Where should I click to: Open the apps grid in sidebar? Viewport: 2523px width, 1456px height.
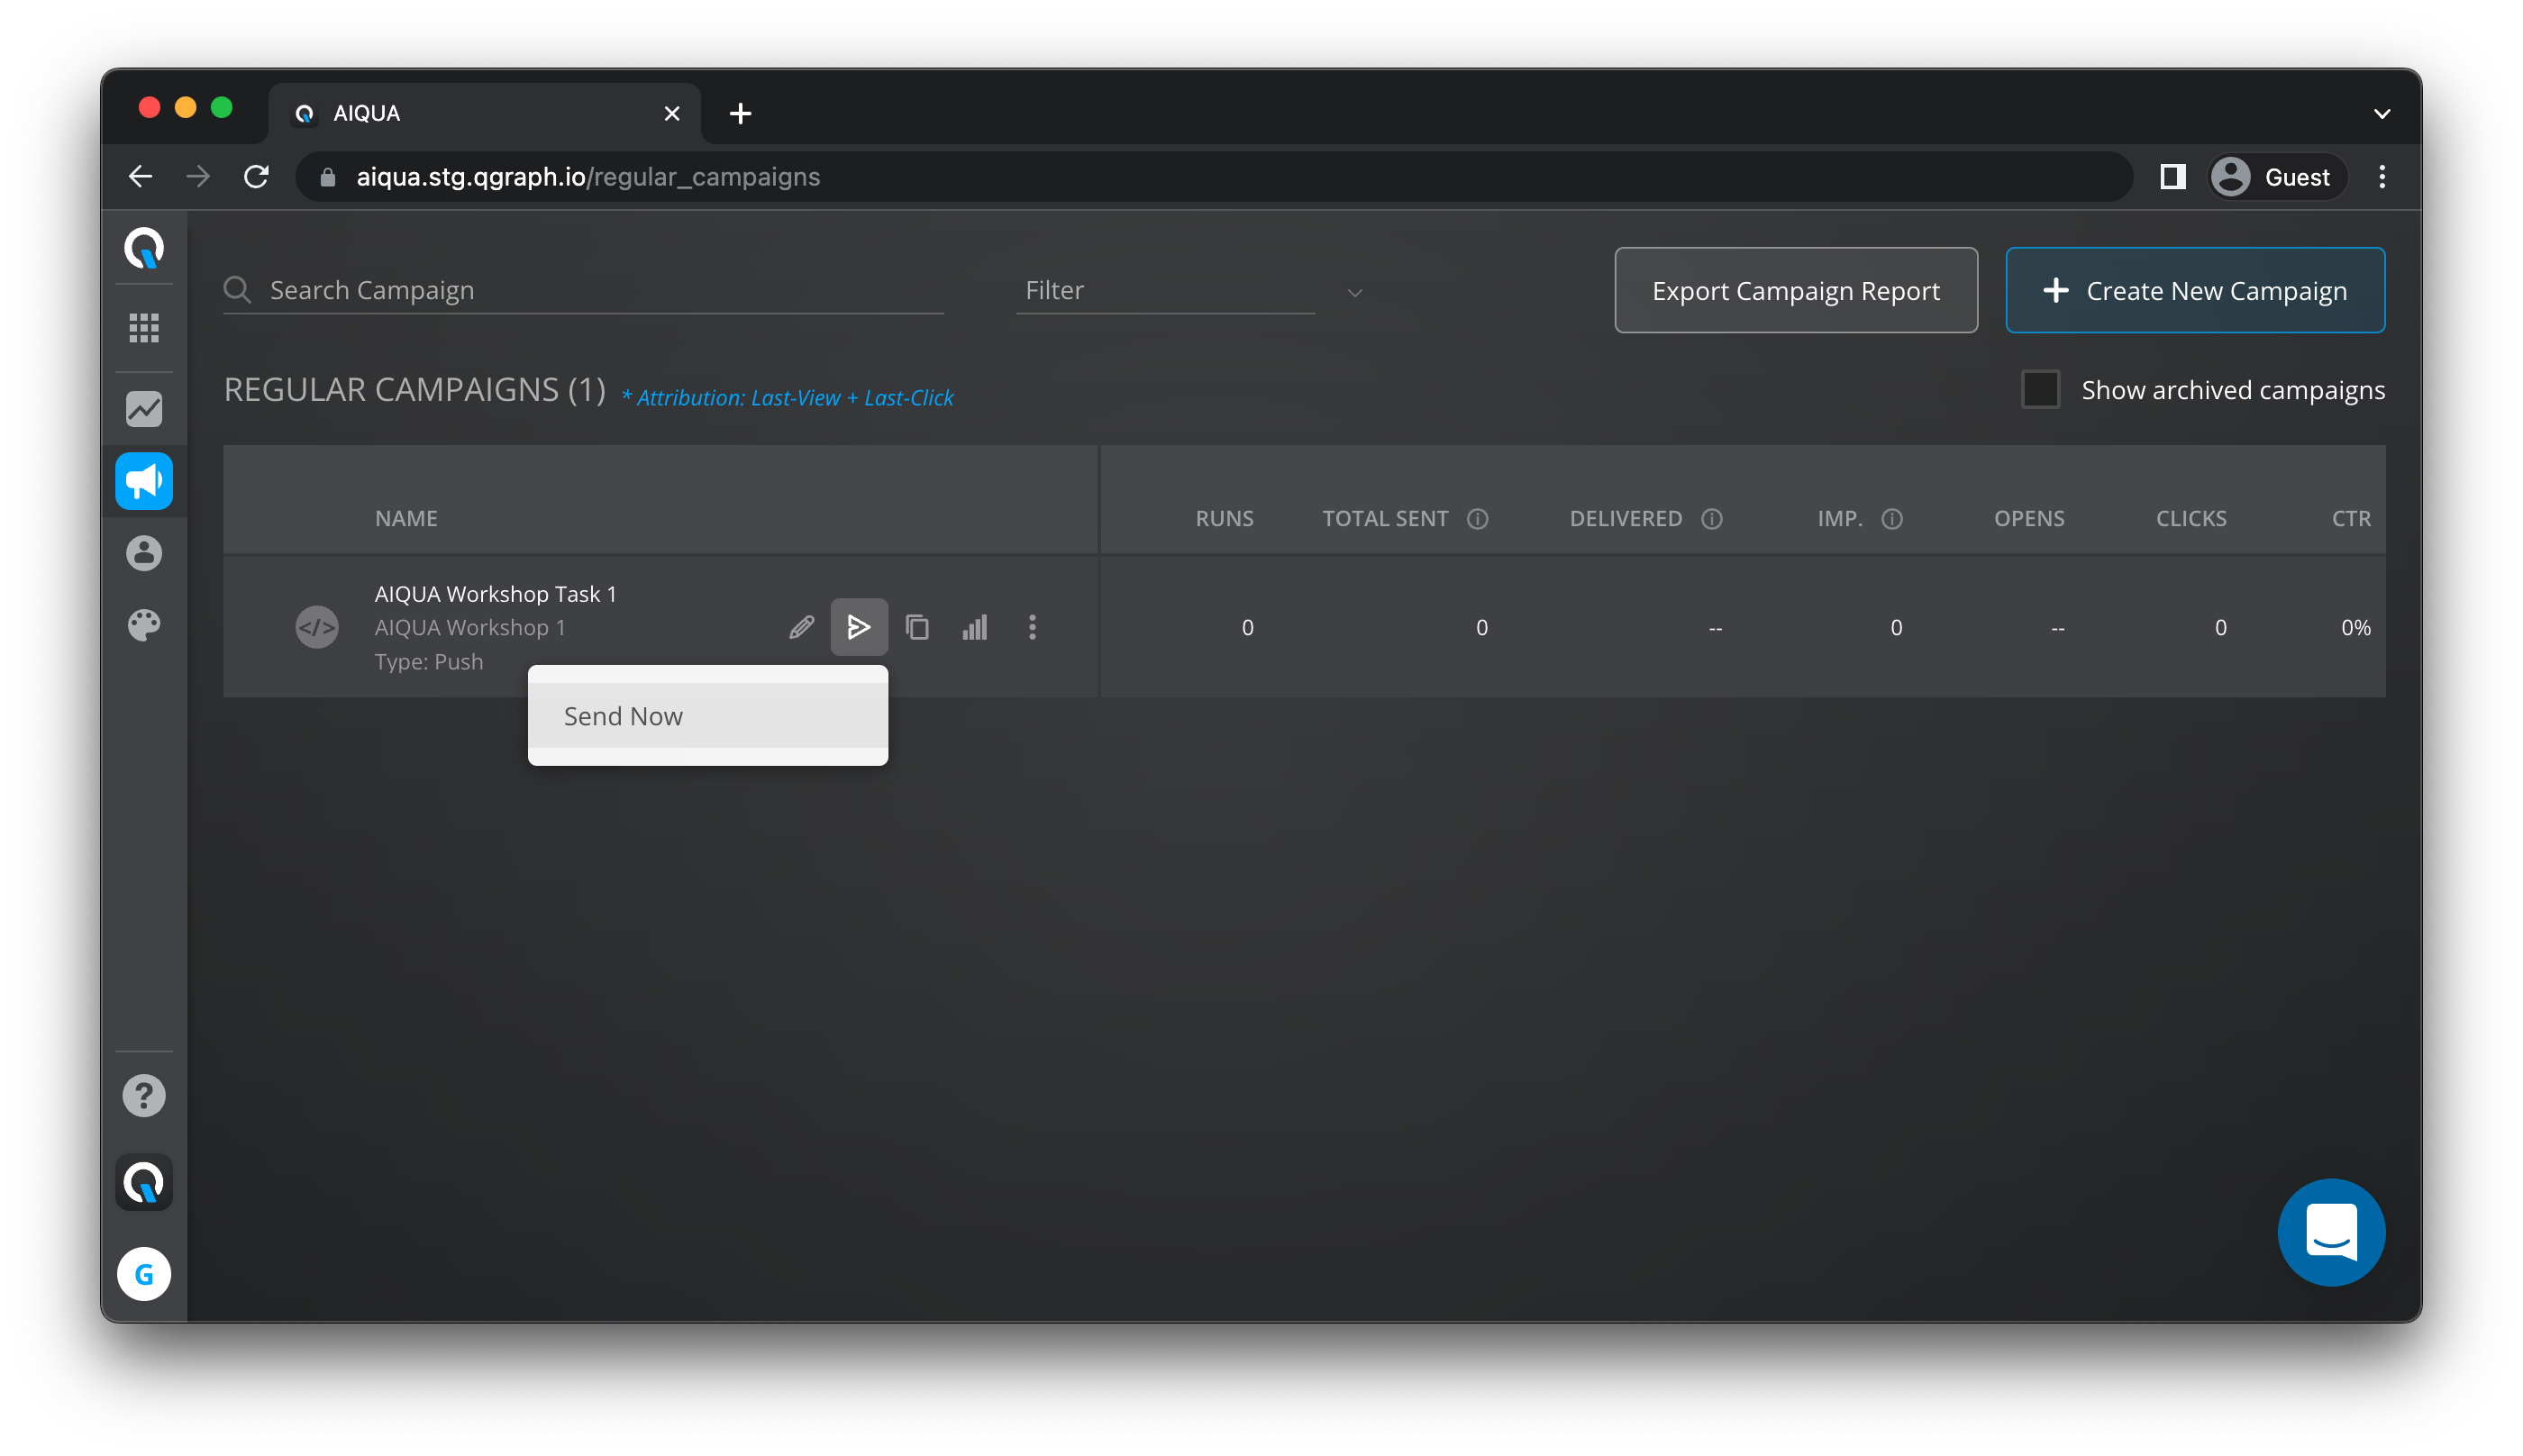[144, 327]
